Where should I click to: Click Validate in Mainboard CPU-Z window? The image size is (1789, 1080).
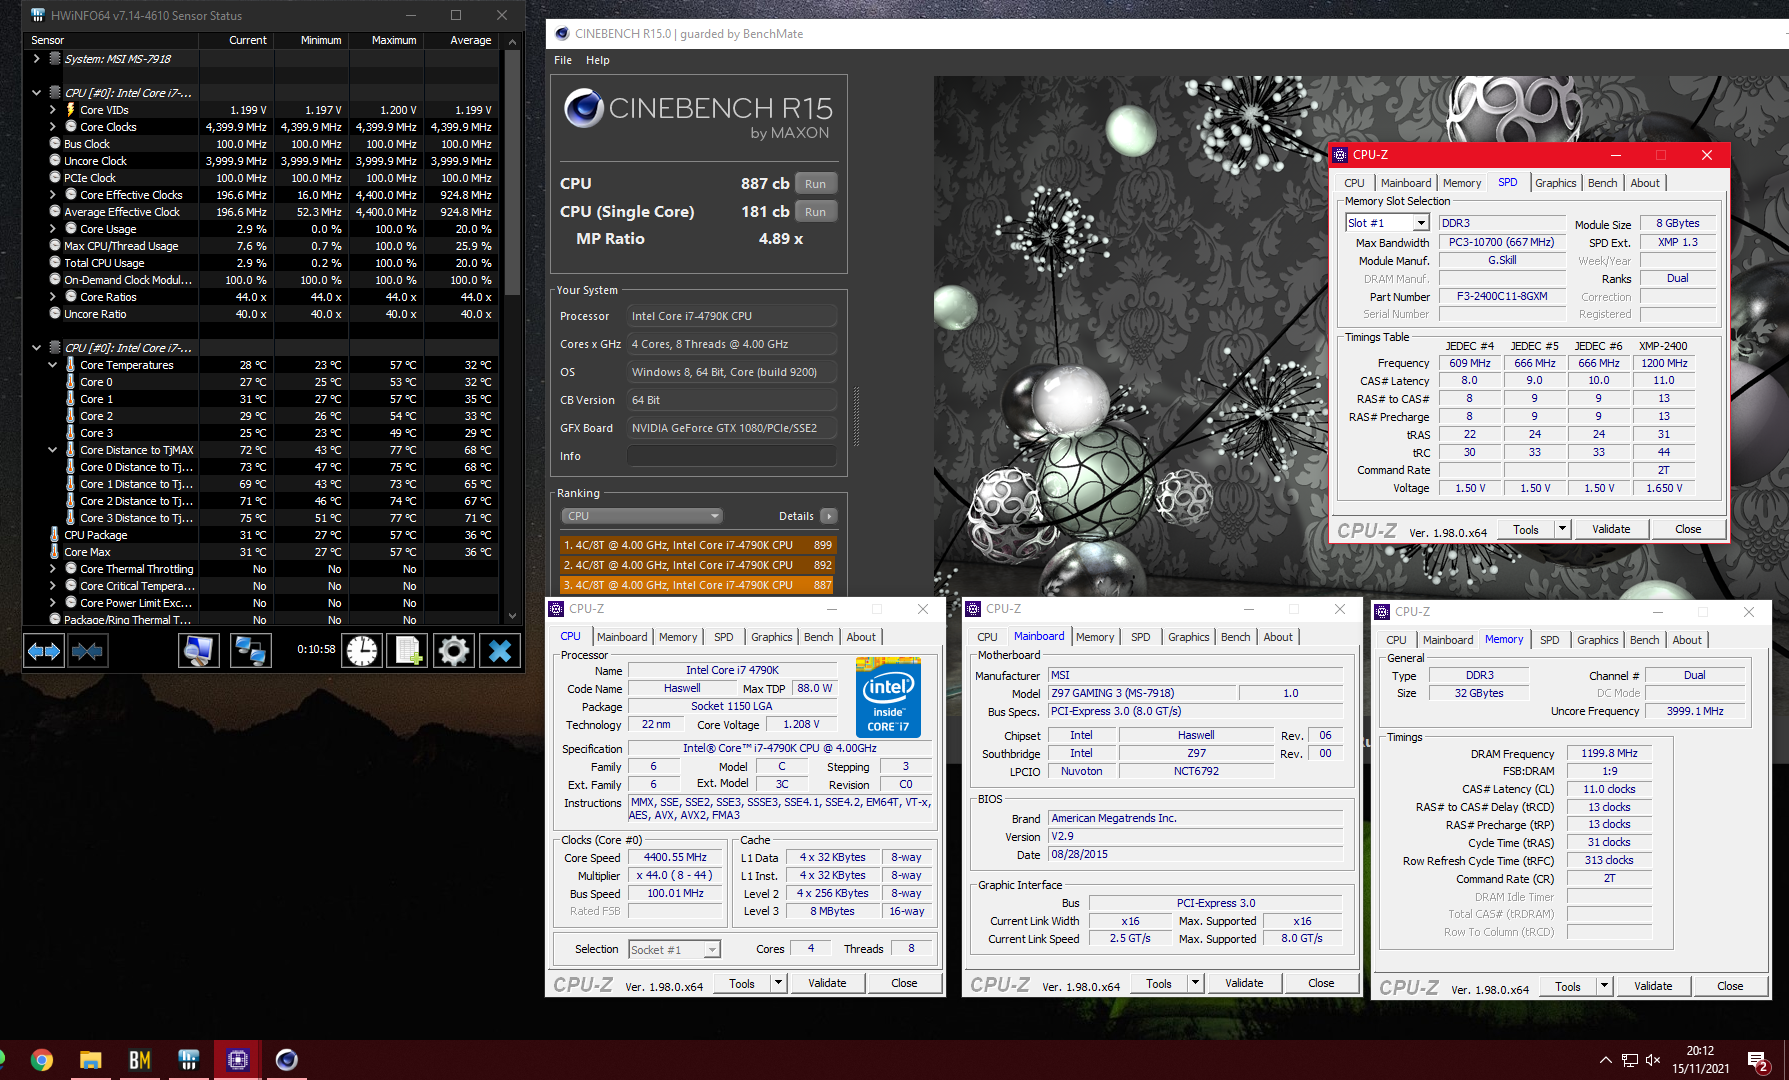[x=1244, y=983]
